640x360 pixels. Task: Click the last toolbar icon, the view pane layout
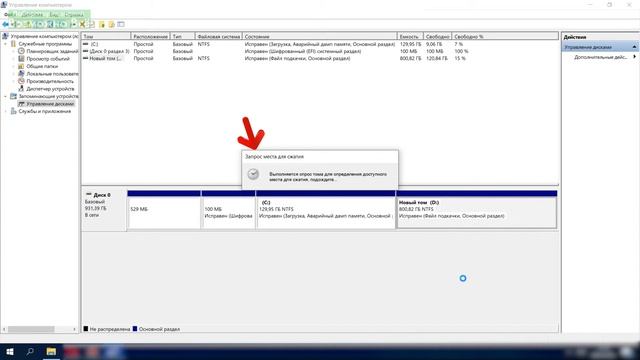tap(121, 24)
